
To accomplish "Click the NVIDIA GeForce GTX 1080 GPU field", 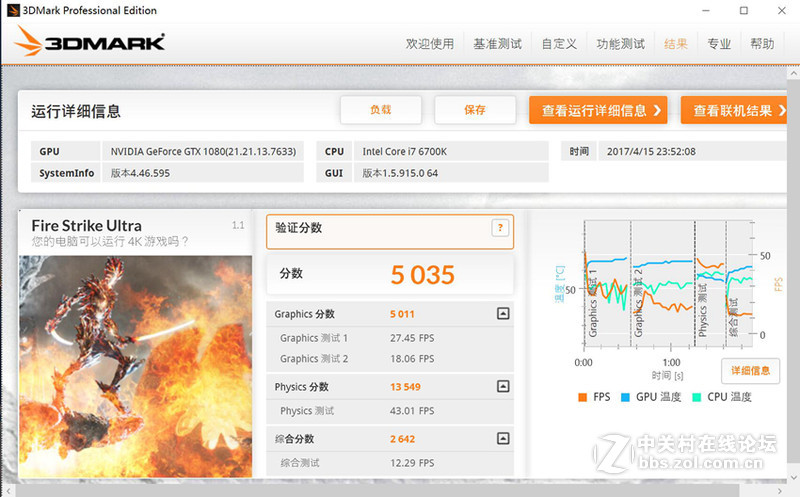I will click(x=203, y=152).
